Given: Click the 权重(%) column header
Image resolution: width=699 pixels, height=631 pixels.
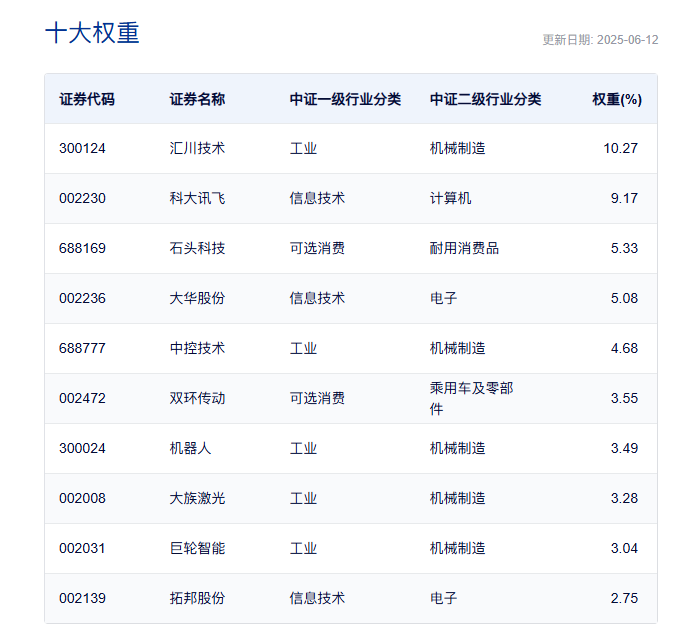Looking at the screenshot, I should 617,99.
